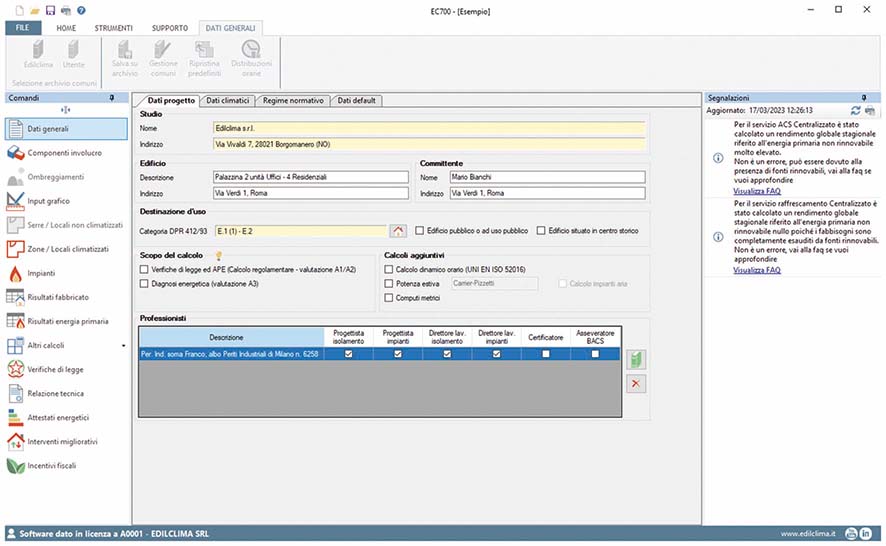Open the FILE menu
886x546 pixels.
pyautogui.click(x=23, y=28)
